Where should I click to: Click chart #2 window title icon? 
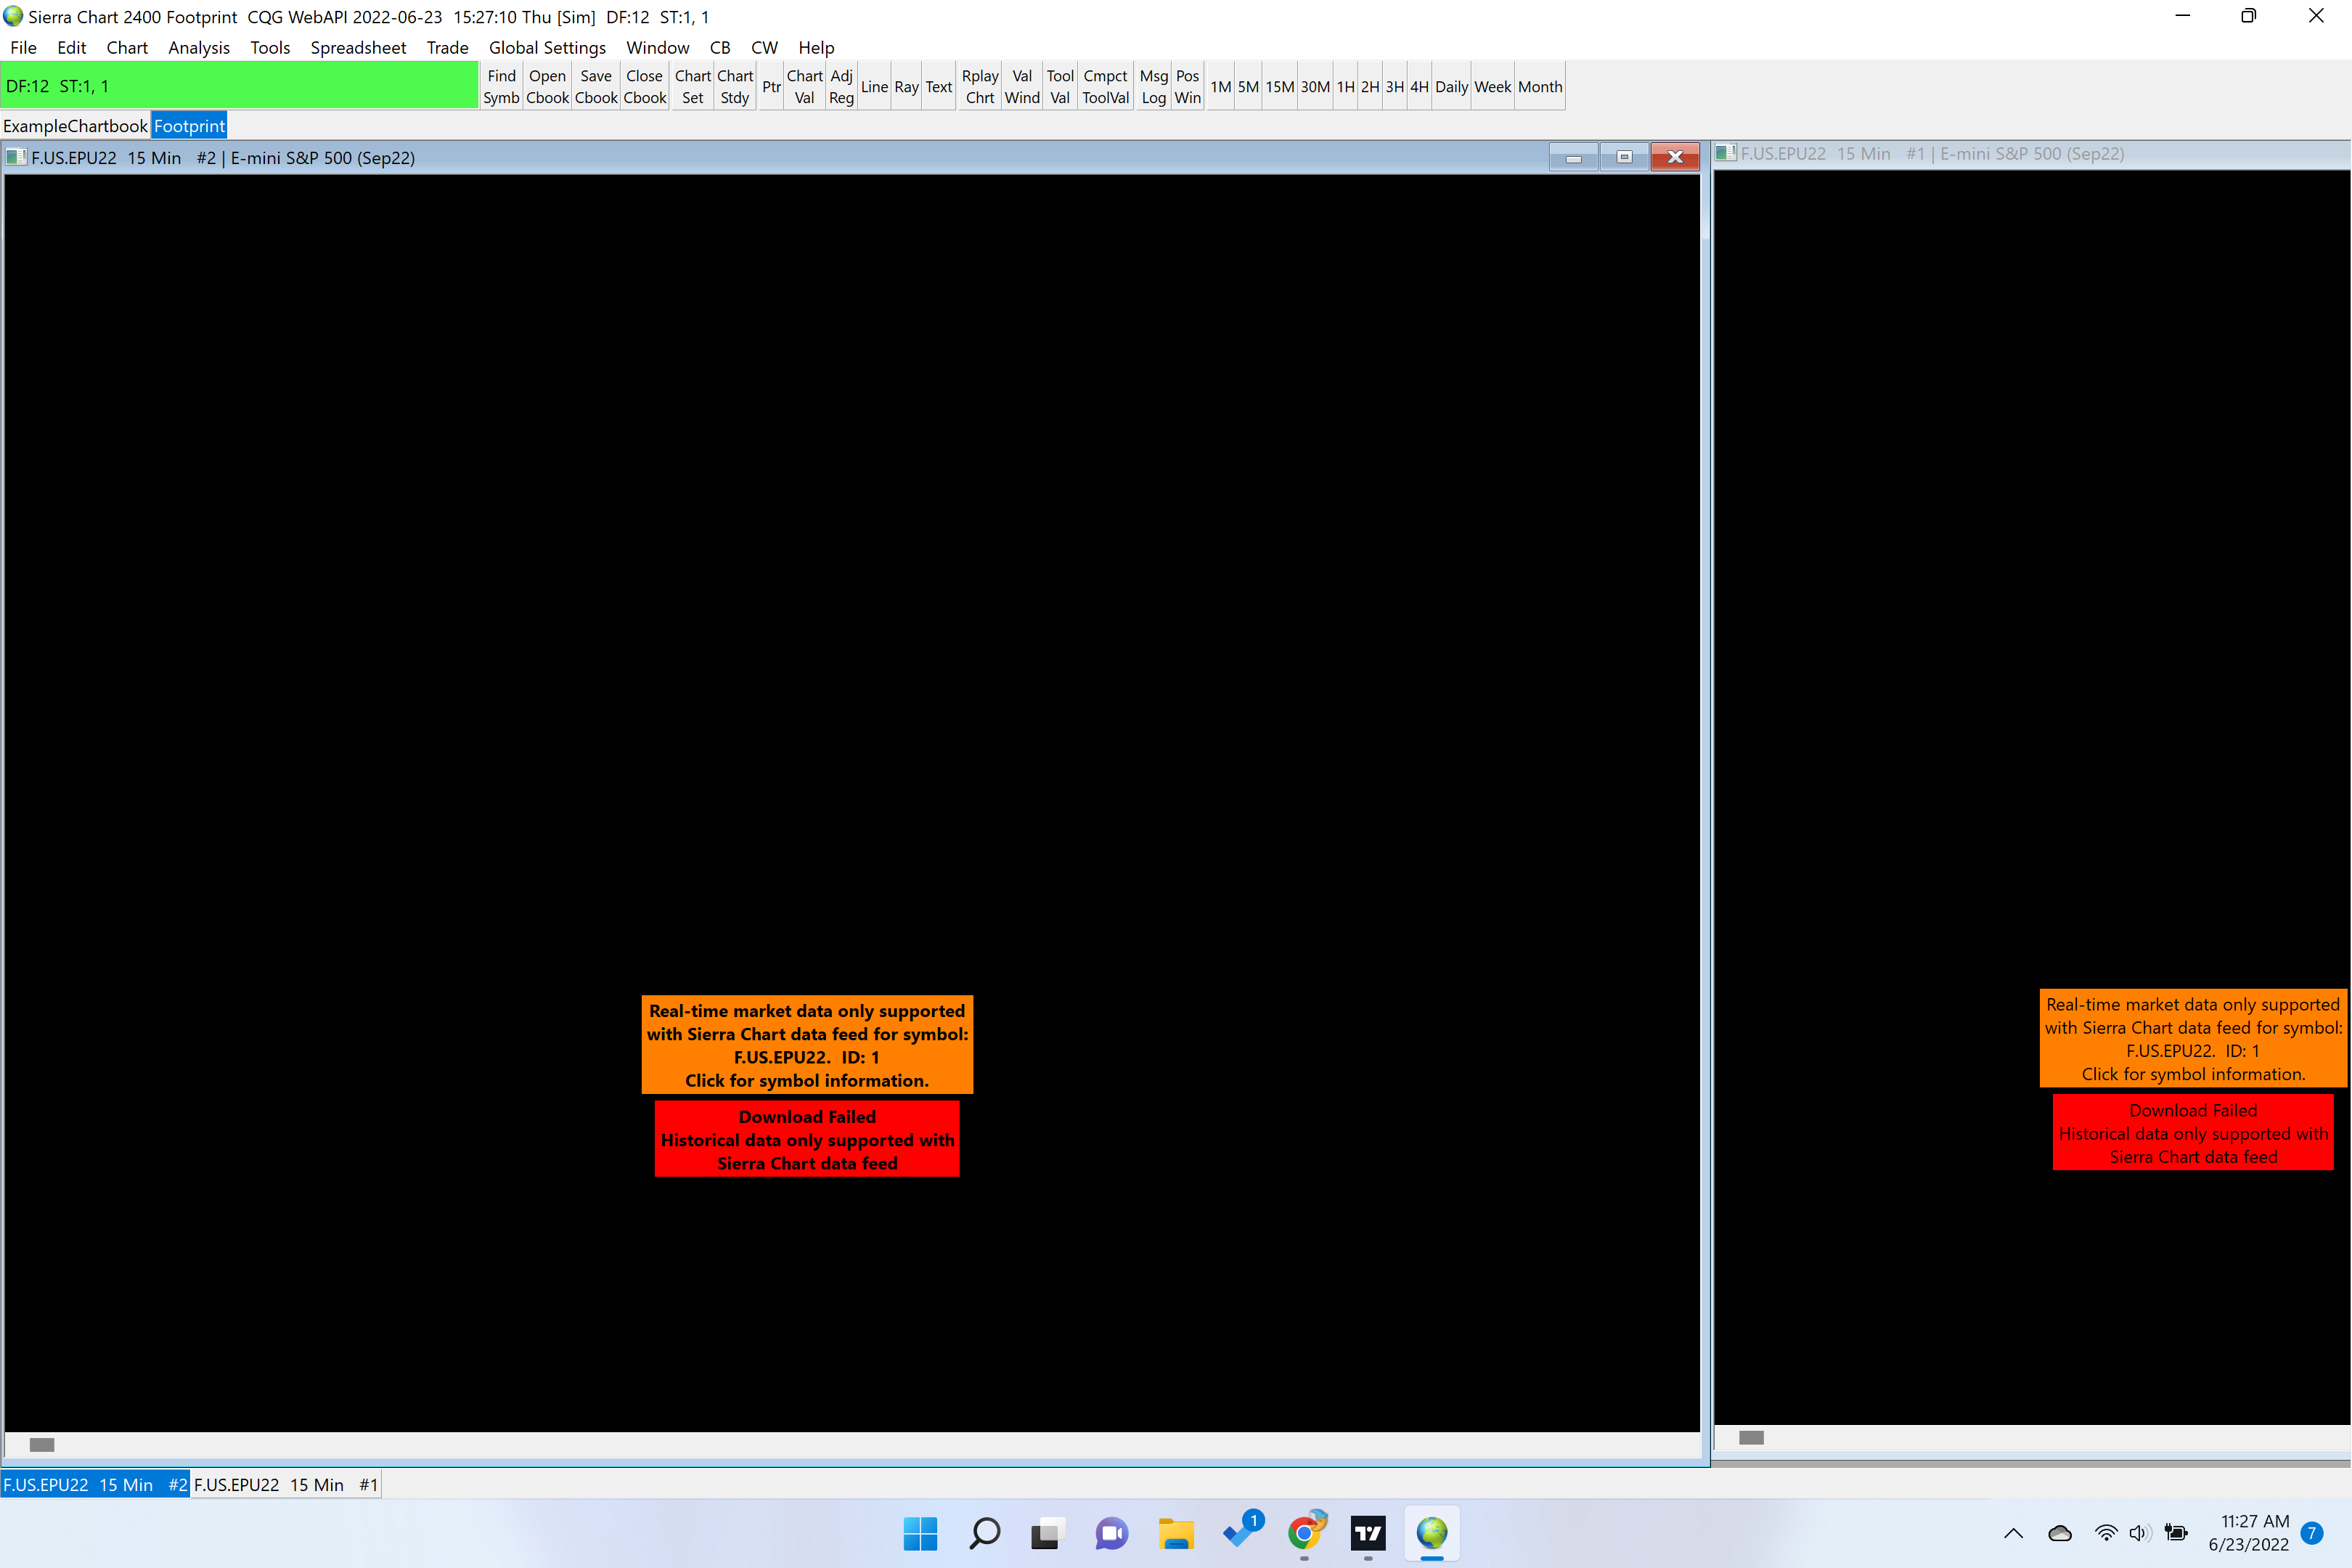point(16,157)
